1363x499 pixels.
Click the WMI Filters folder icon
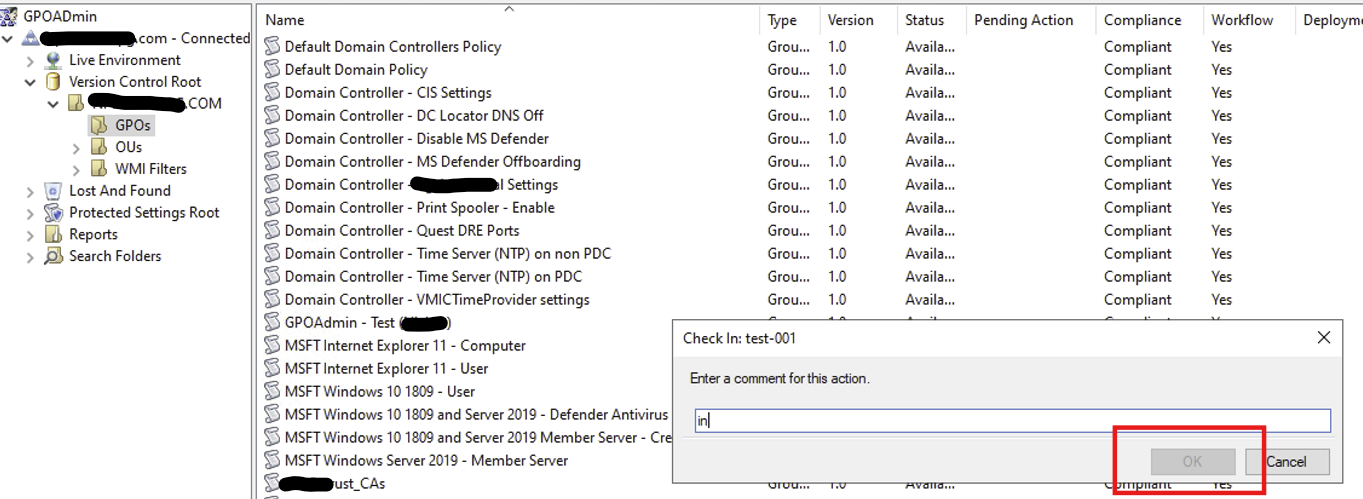[99, 169]
